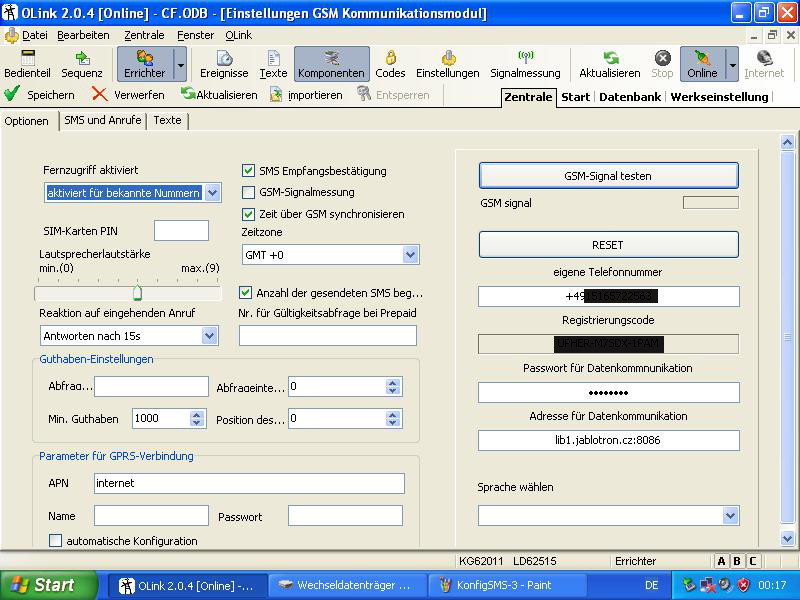Expand the Fernzugriff aktiviert dropdown

(x=212, y=193)
